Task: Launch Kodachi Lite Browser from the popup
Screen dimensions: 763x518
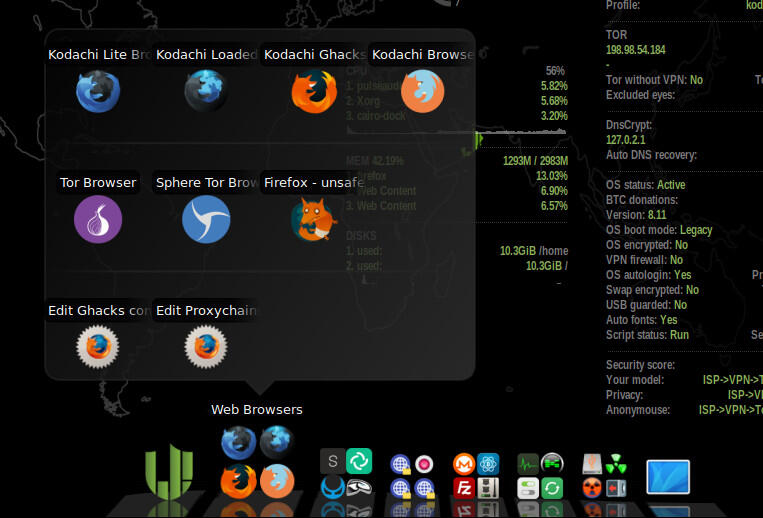Action: [x=98, y=91]
